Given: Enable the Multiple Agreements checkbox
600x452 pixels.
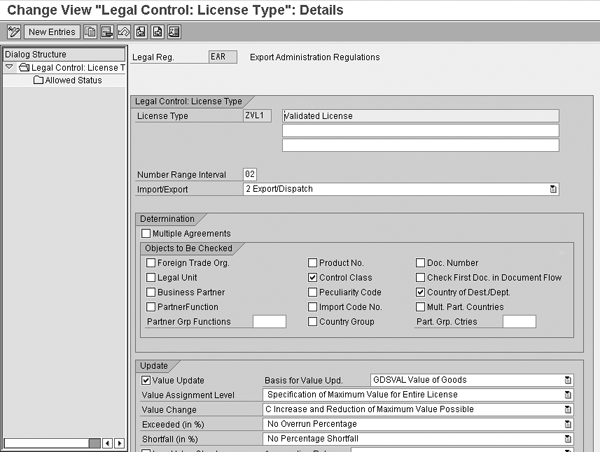Looking at the screenshot, I should click(146, 233).
